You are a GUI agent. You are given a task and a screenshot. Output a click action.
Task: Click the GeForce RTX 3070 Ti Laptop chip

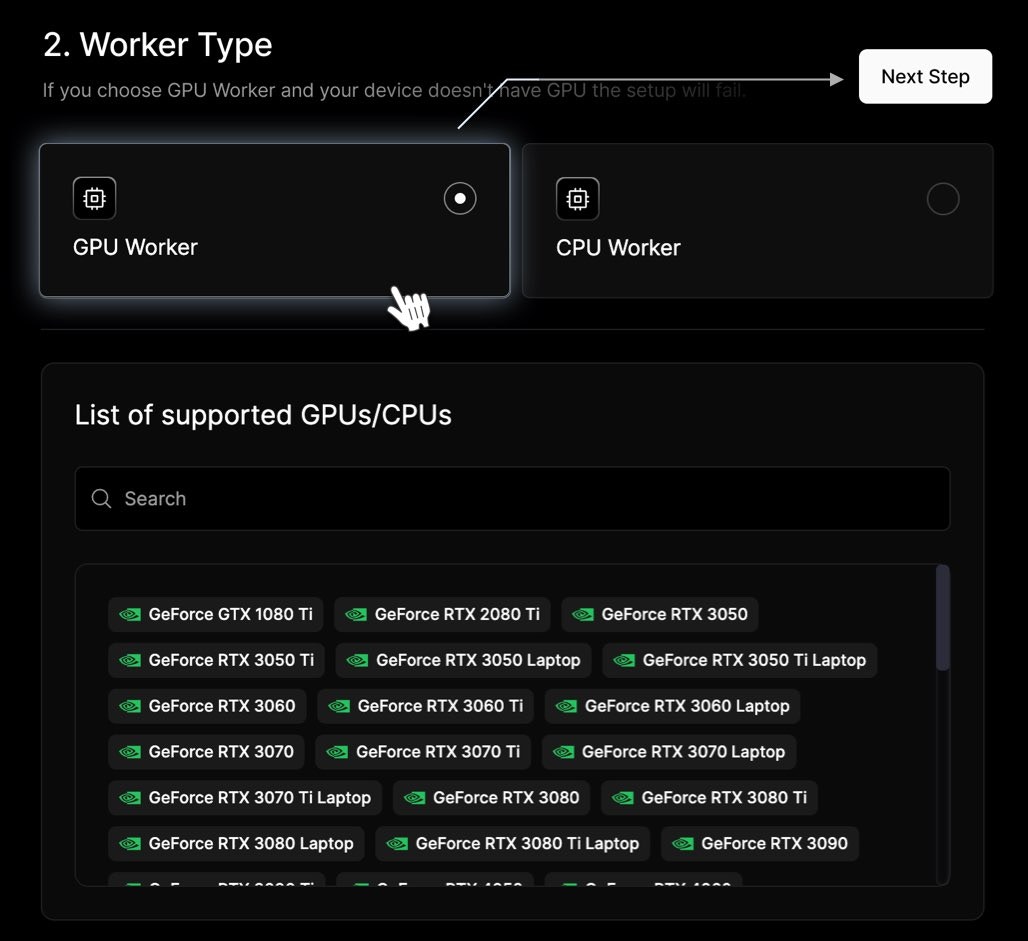coord(245,798)
